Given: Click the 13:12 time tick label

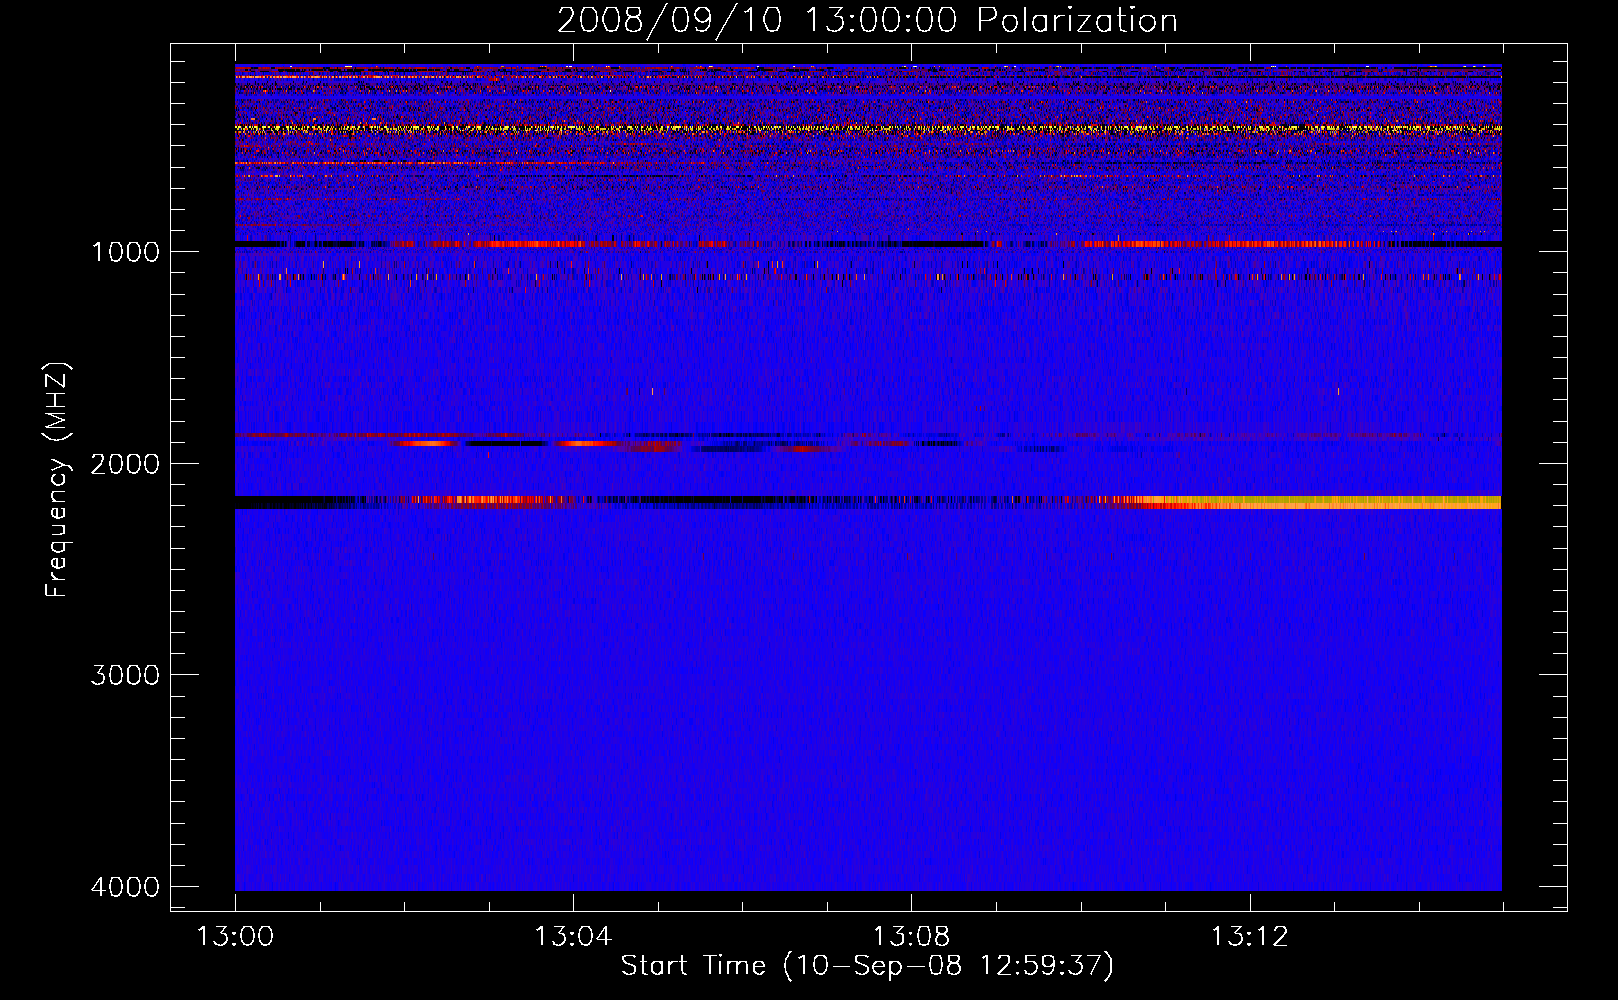Looking at the screenshot, I should click(x=1250, y=937).
